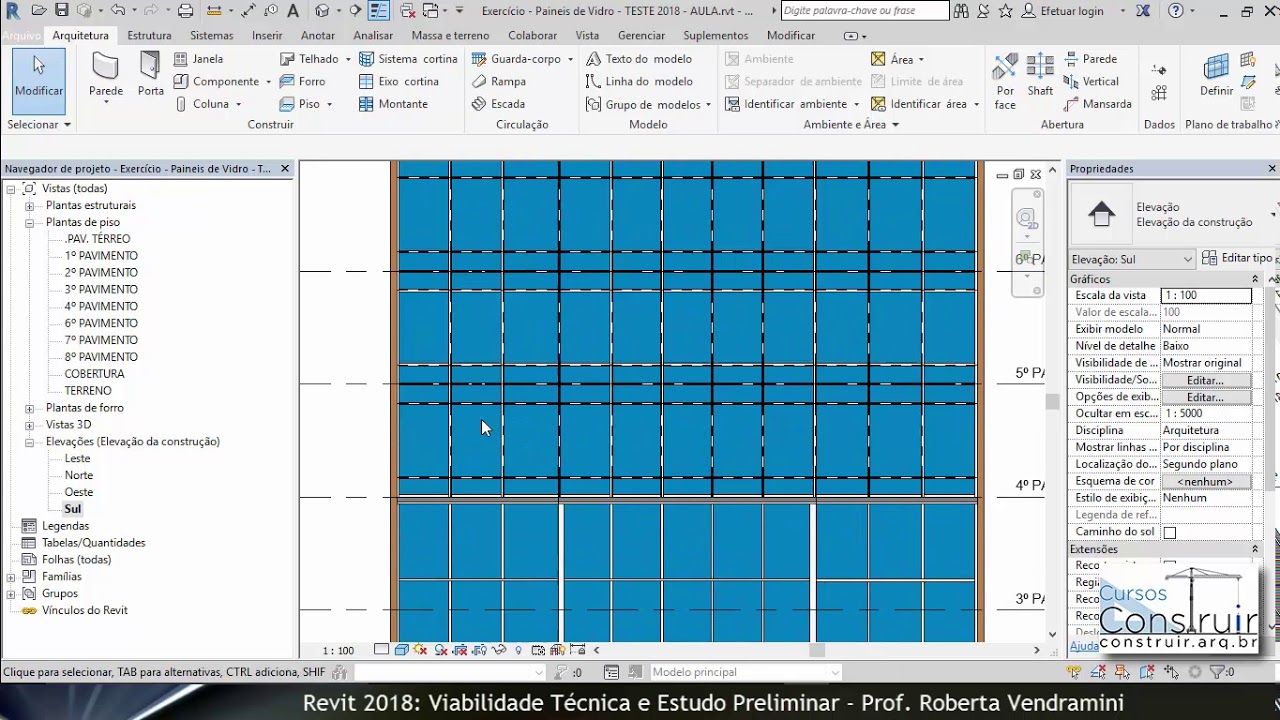Select the Vertical opening tool
The image size is (1280, 720).
tap(1090, 81)
